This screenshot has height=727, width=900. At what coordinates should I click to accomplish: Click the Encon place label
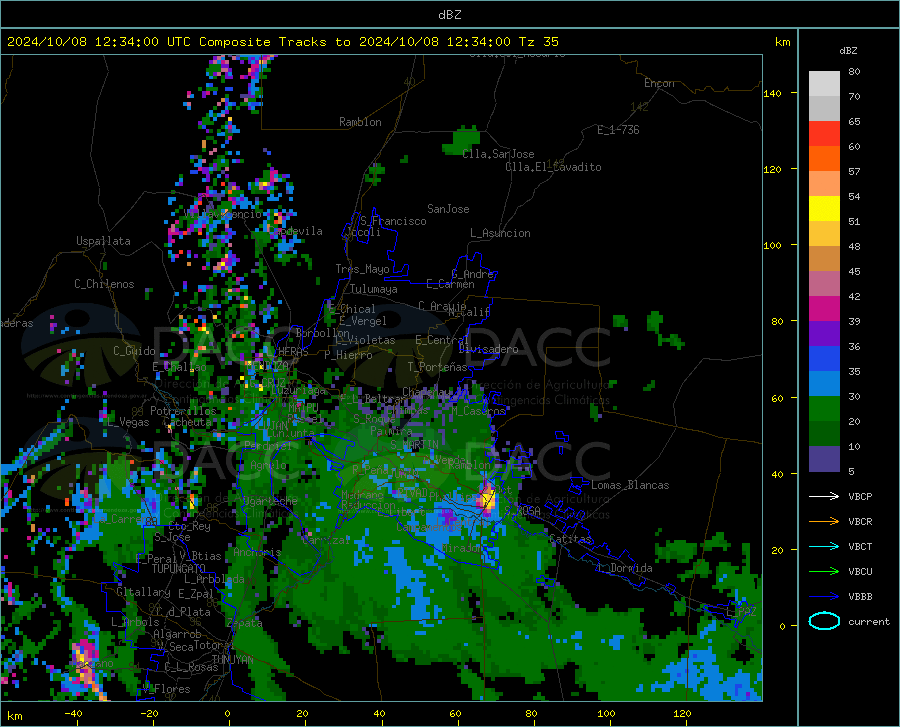659,83
